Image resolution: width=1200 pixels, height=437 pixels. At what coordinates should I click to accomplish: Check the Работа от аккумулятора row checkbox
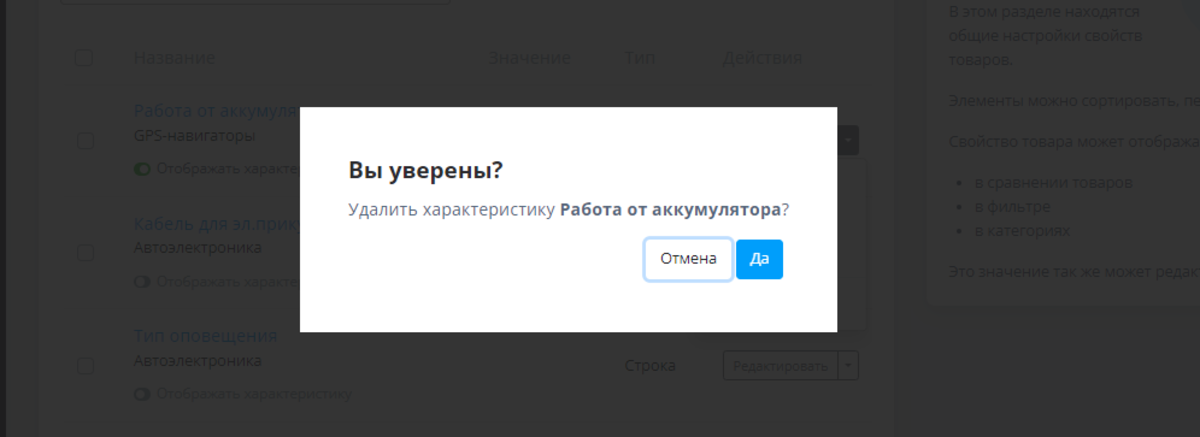pos(85,140)
